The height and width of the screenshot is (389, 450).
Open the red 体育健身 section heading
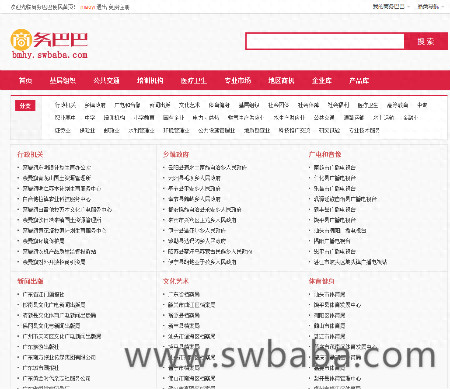(322, 281)
